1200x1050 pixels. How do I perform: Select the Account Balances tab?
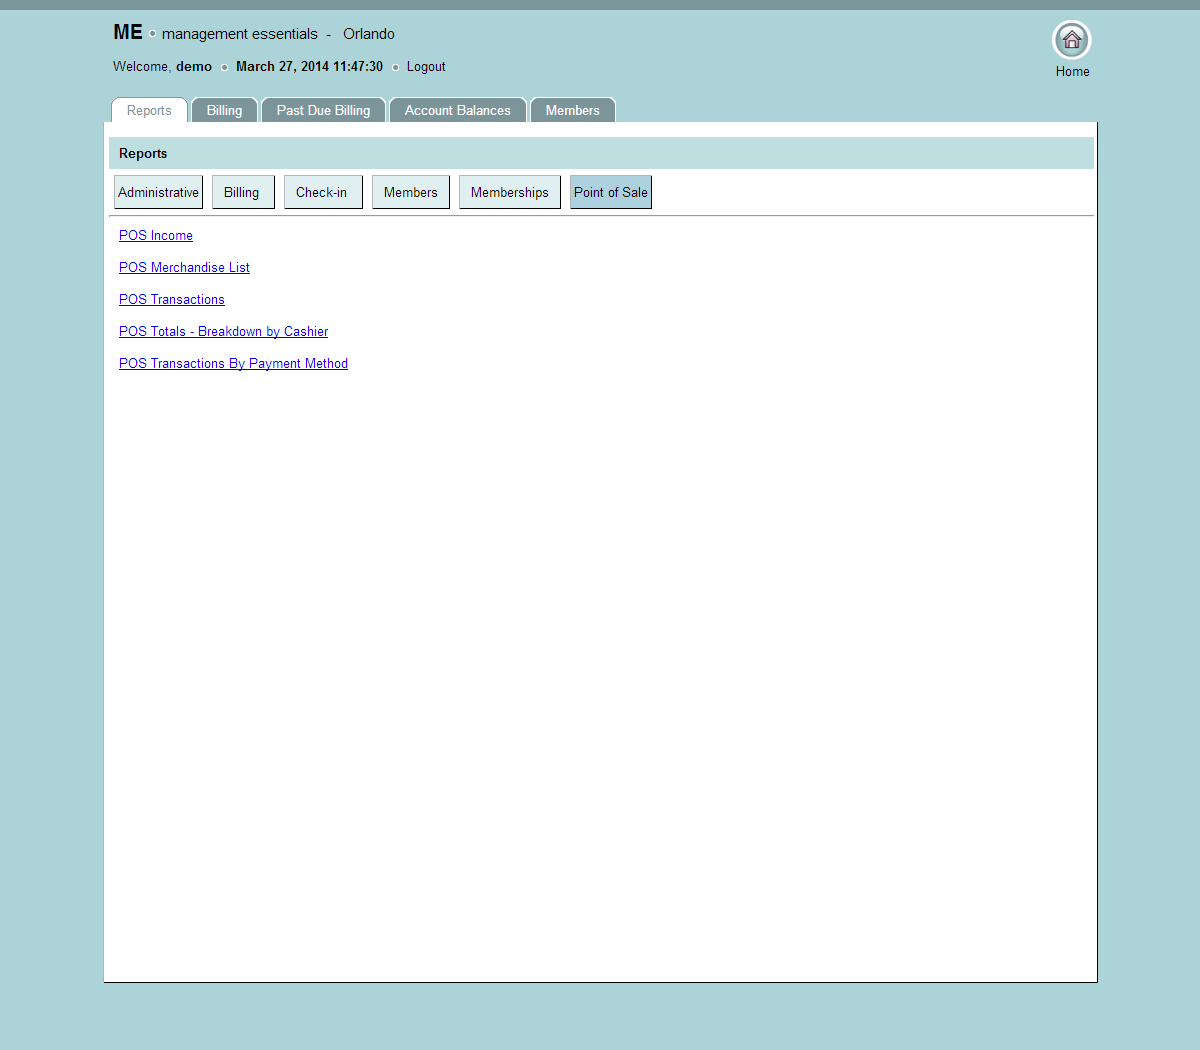pyautogui.click(x=457, y=111)
